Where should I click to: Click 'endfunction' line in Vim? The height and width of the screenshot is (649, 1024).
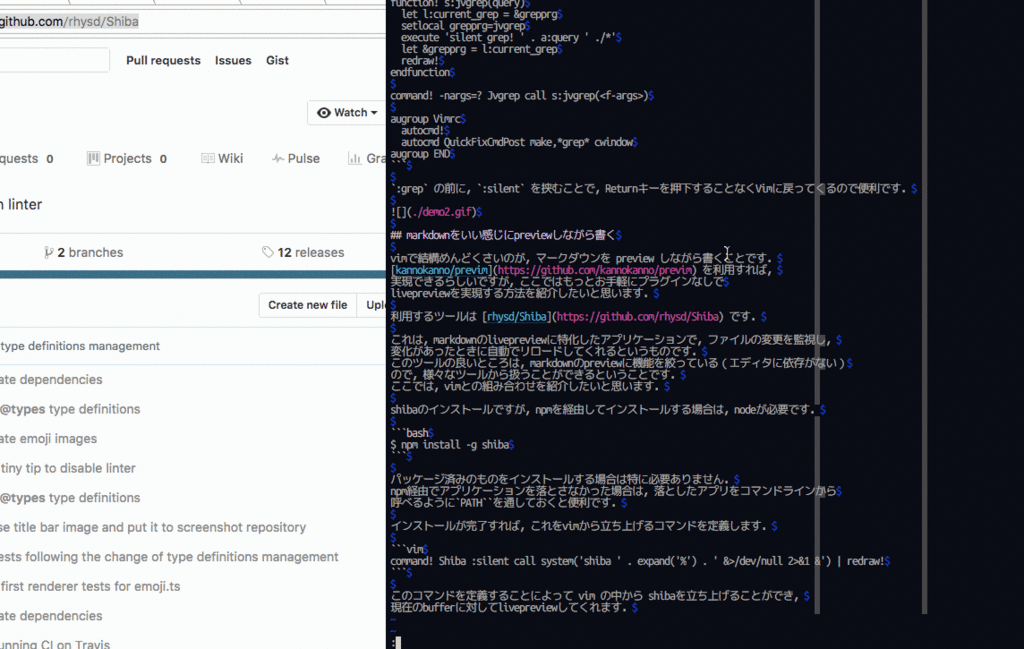tap(423, 72)
